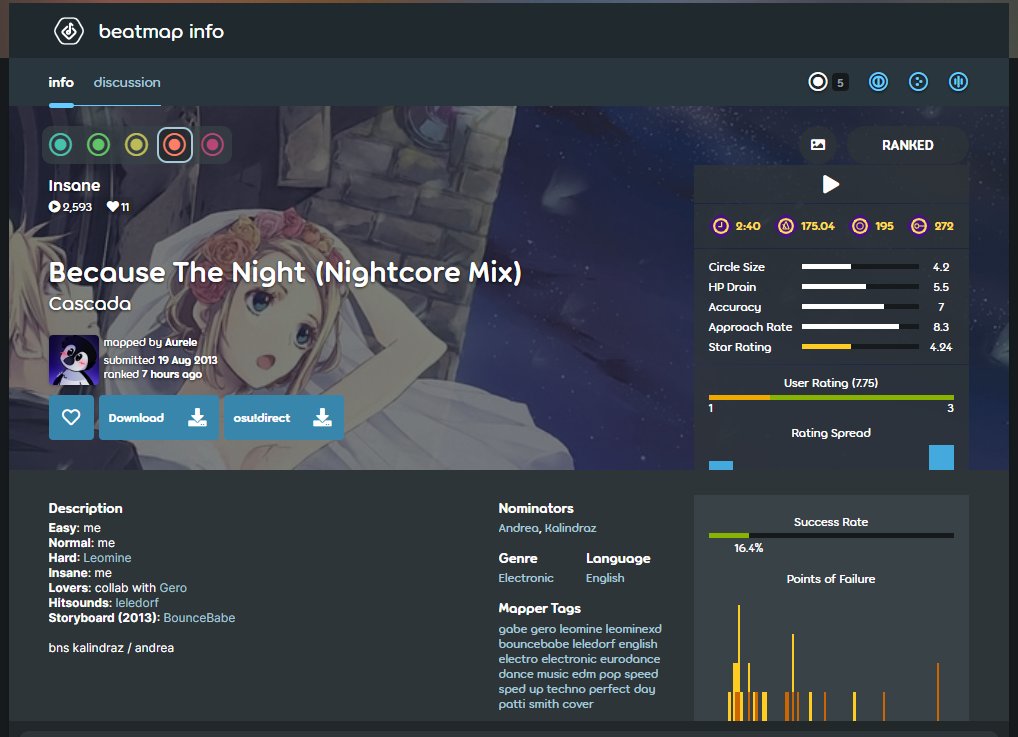Click the 'gabe' mapper tag
The width and height of the screenshot is (1018, 737).
tap(513, 629)
